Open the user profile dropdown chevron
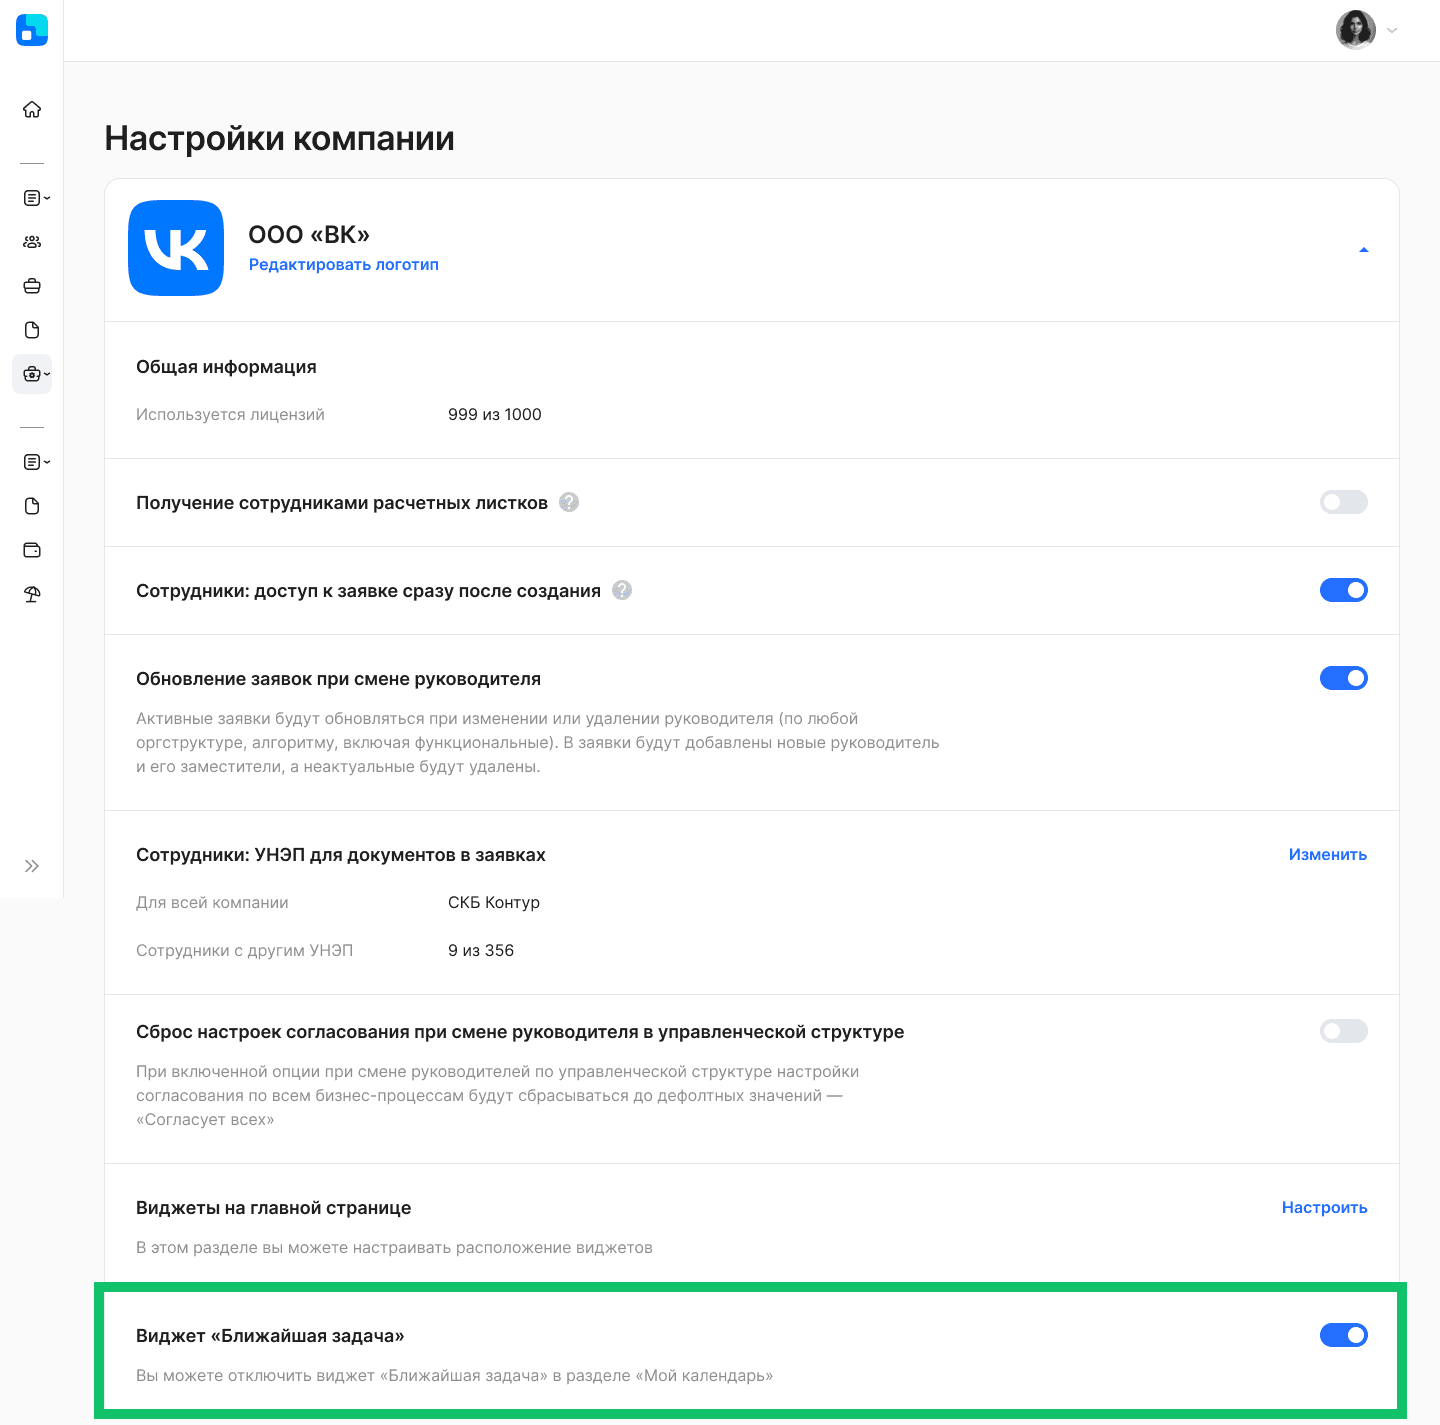1440x1425 pixels. point(1392,30)
